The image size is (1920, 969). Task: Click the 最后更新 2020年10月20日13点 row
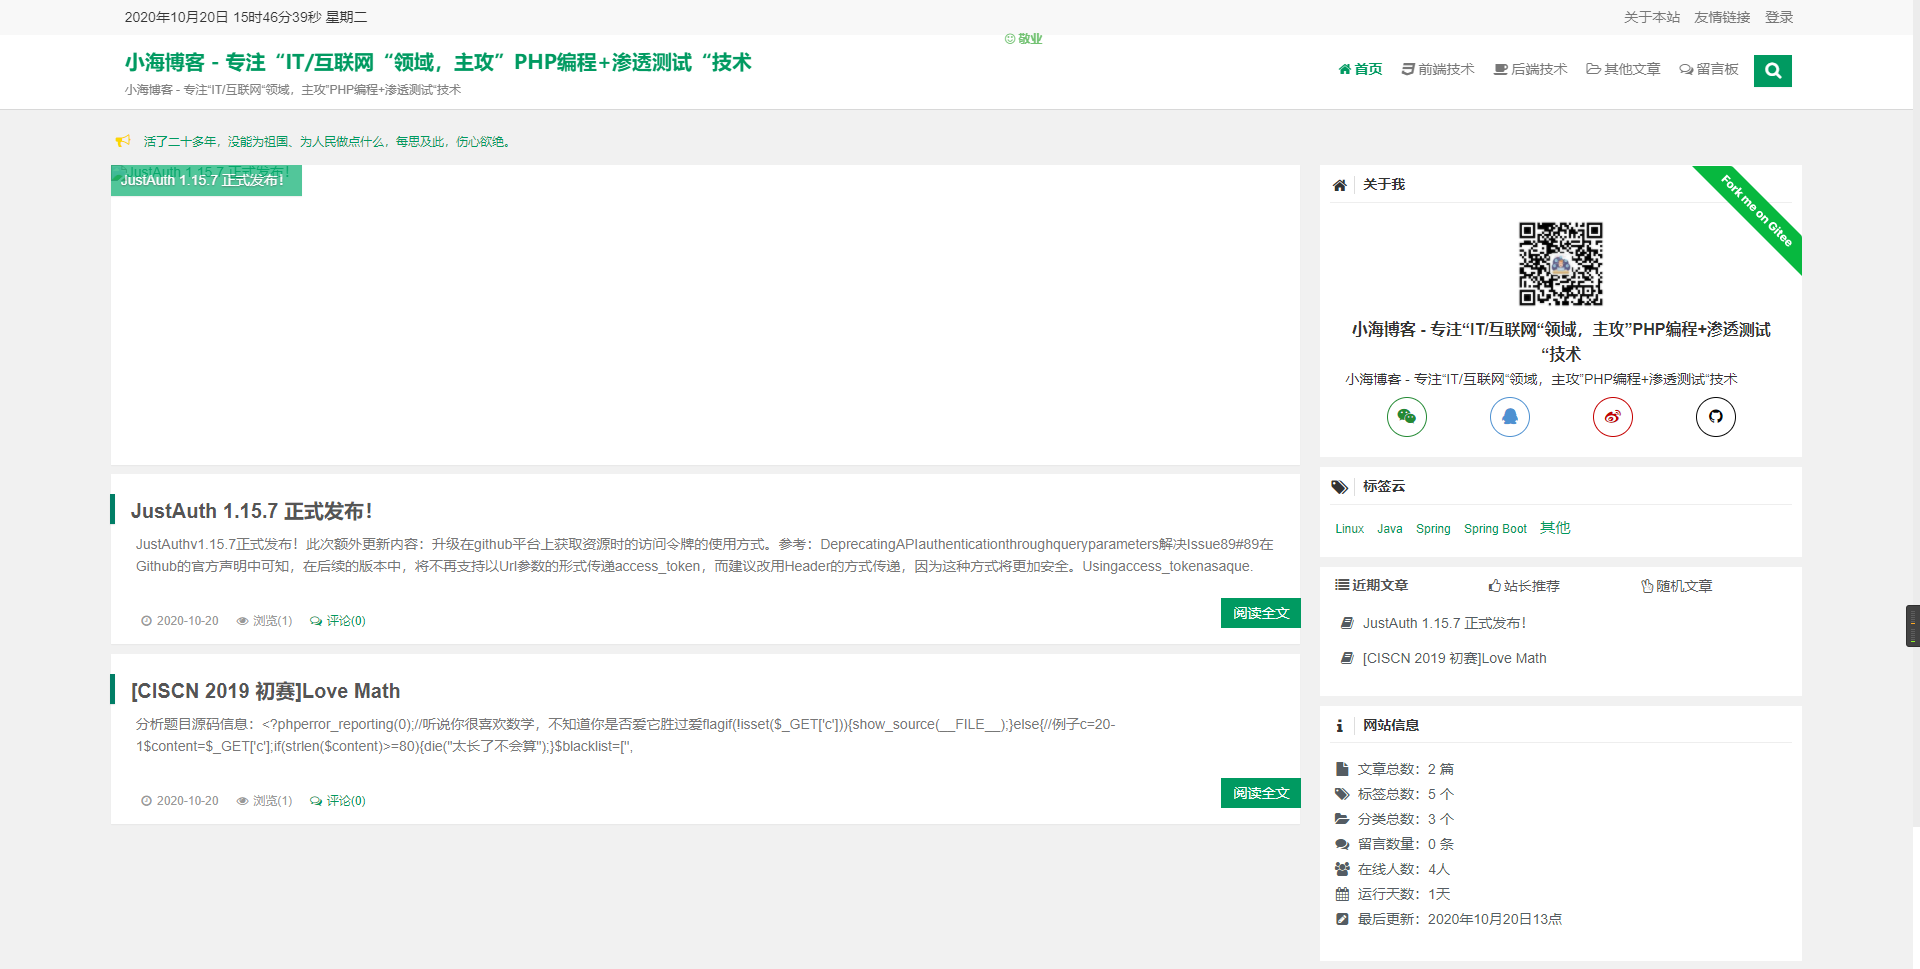click(x=1449, y=919)
